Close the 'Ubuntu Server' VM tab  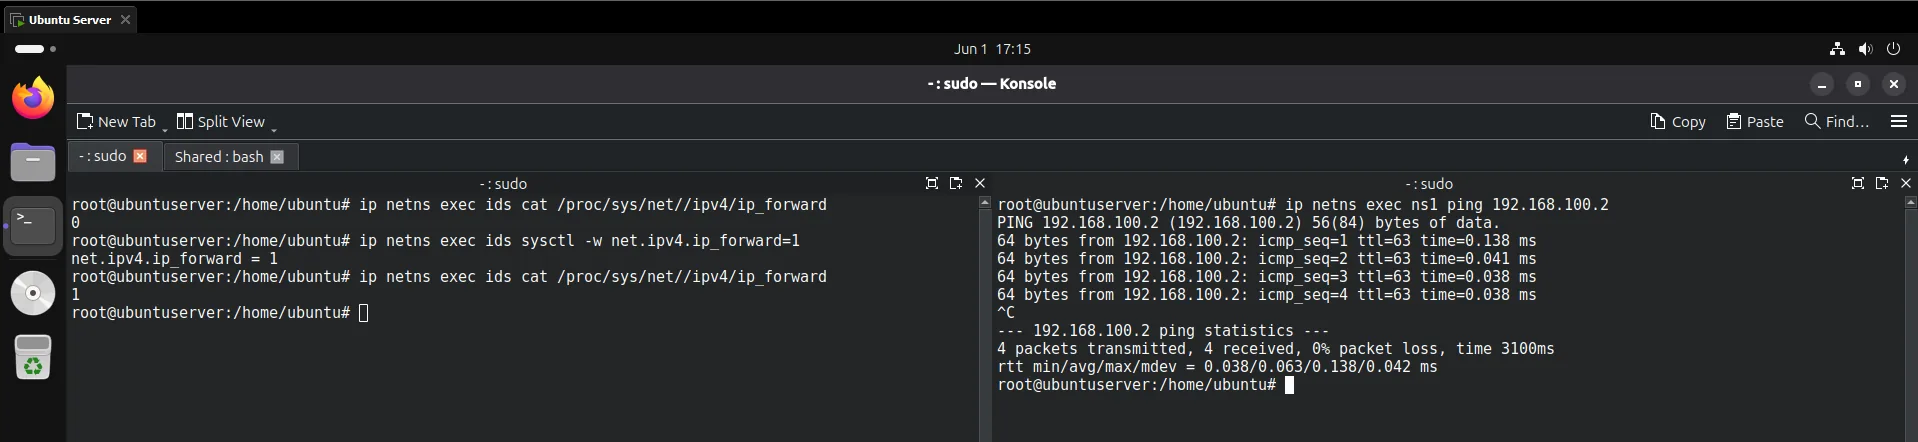[x=125, y=19]
